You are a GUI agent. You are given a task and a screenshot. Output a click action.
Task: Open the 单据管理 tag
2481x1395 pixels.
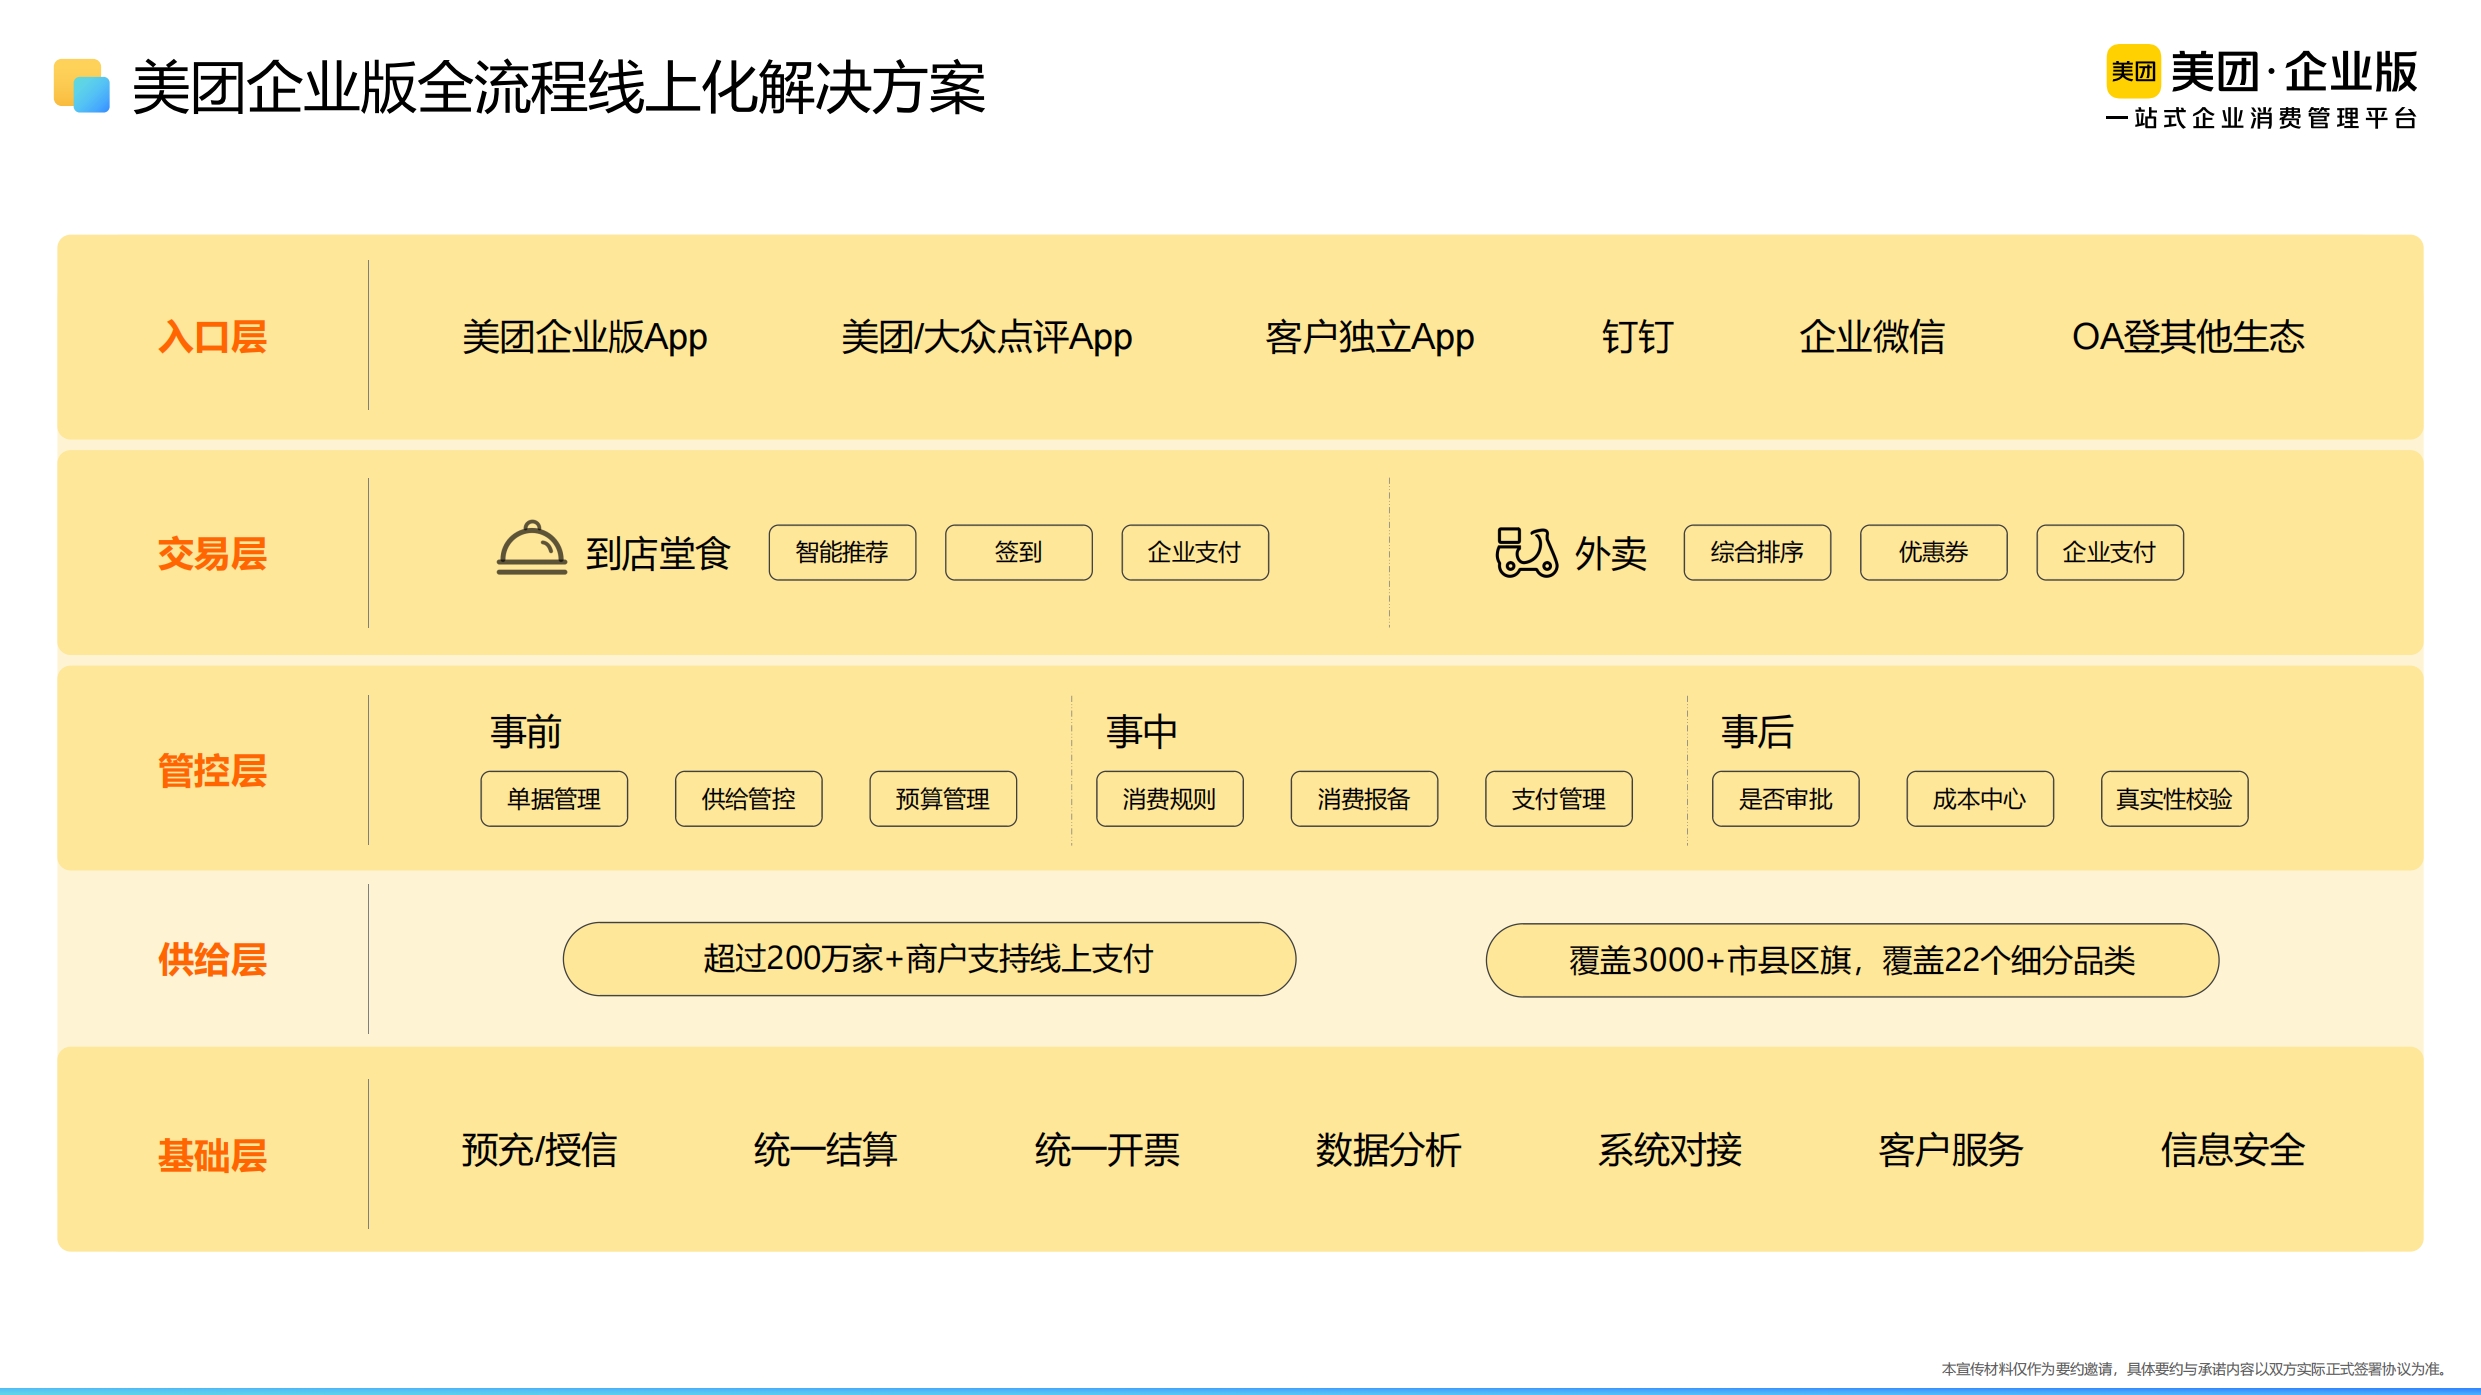554,798
